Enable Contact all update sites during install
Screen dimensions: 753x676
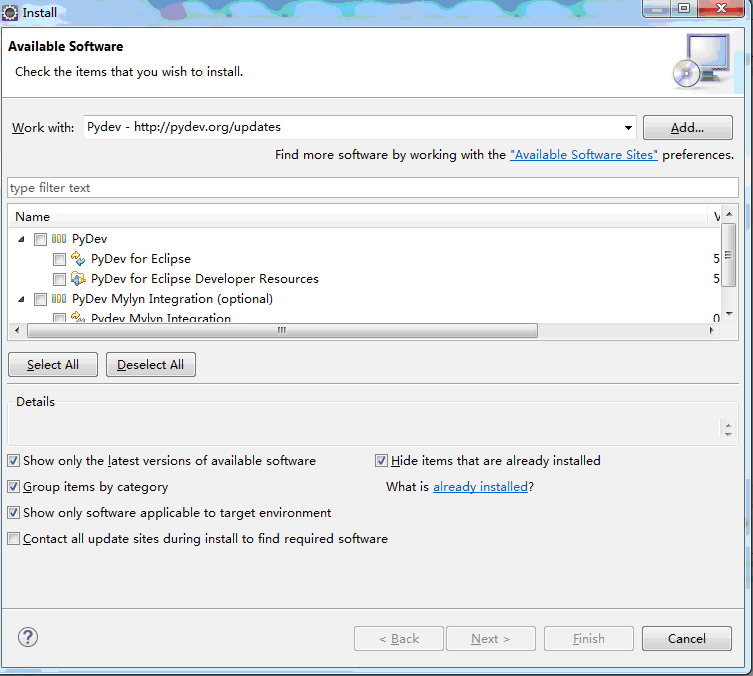tap(13, 538)
